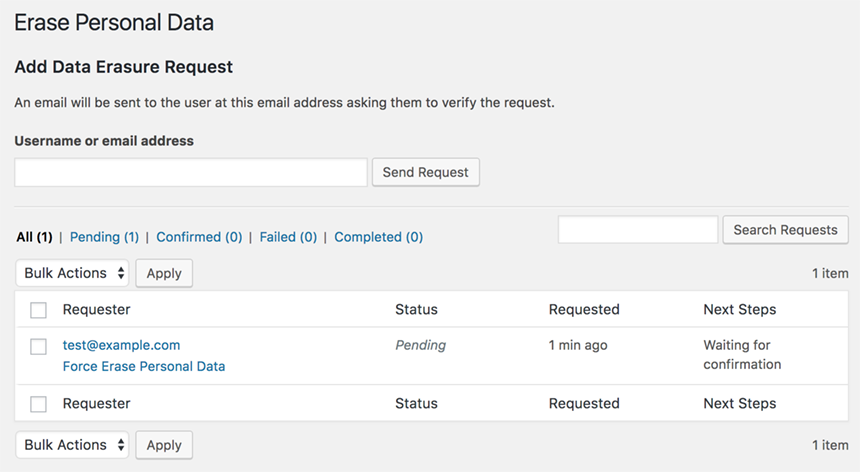Click the '1 item' count below table

(x=830, y=445)
